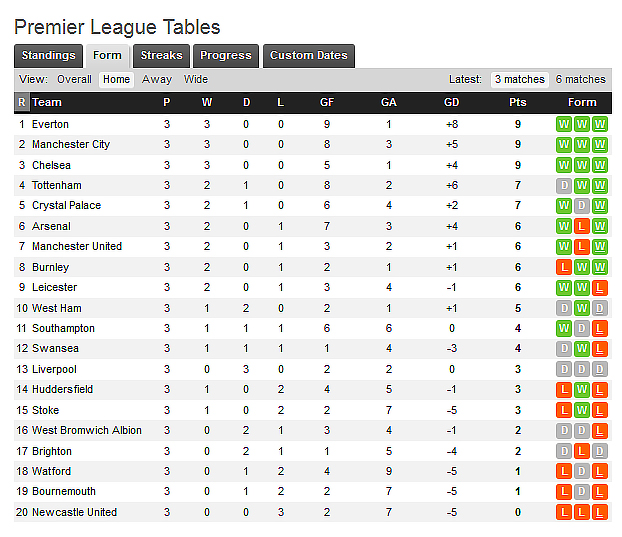Image resolution: width=622 pixels, height=537 pixels.
Task: Click Brighton's red L form badge
Action: pyautogui.click(x=582, y=451)
